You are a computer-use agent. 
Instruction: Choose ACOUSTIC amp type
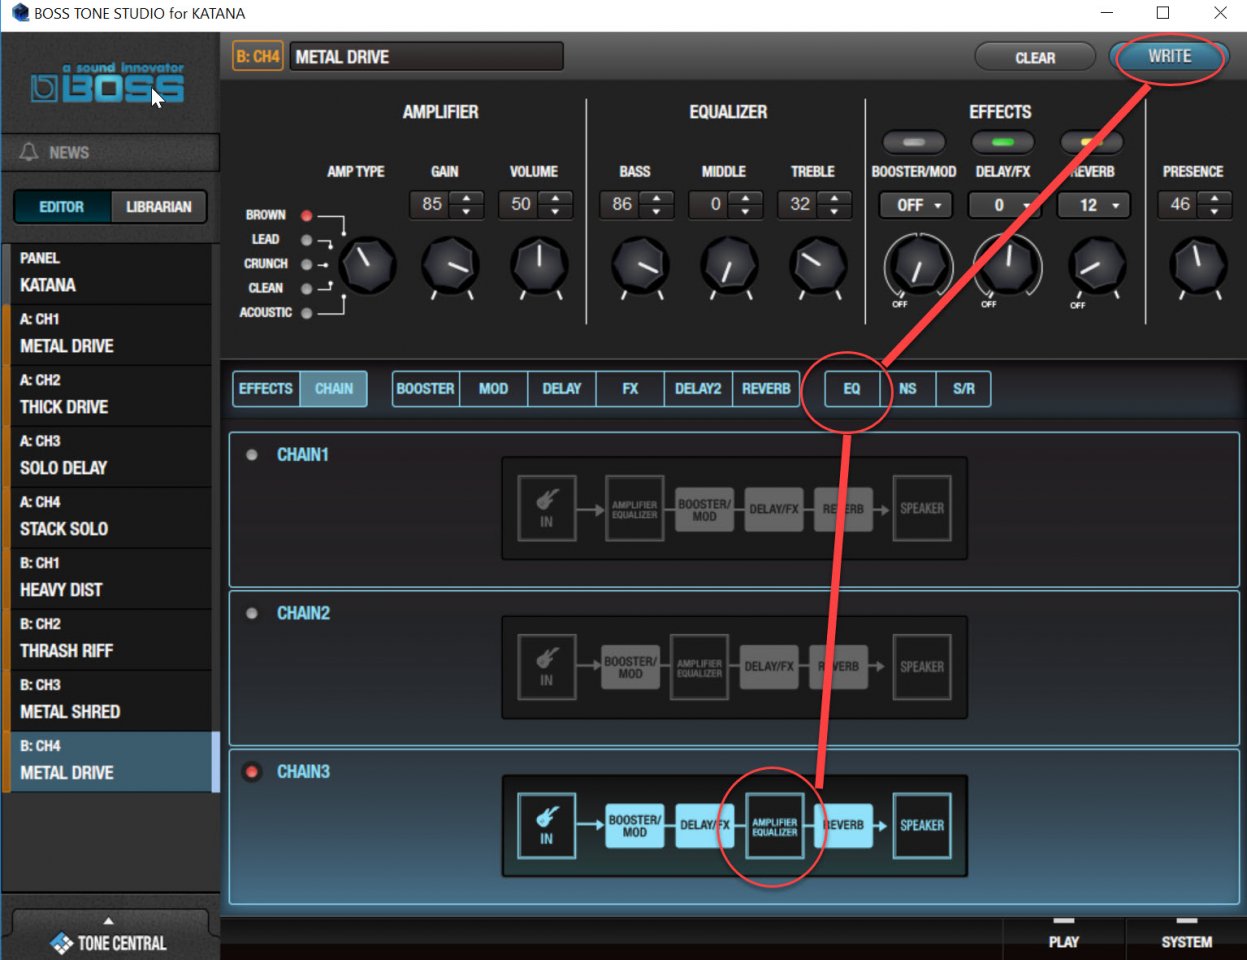point(307,313)
